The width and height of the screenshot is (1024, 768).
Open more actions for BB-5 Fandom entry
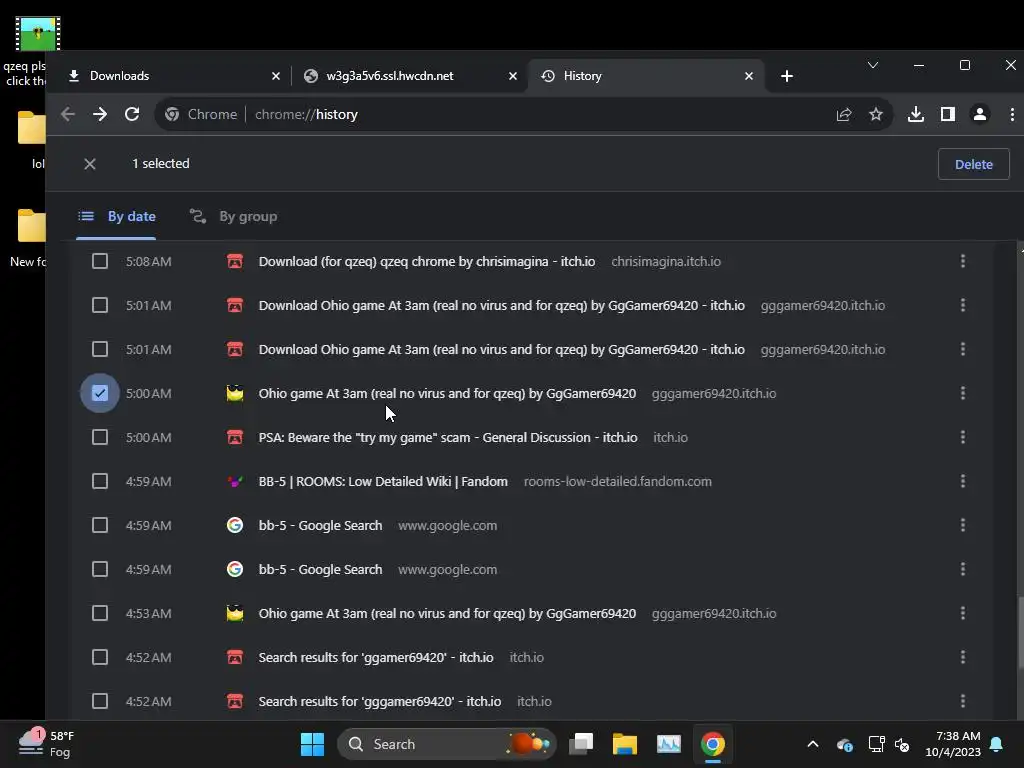coord(963,481)
